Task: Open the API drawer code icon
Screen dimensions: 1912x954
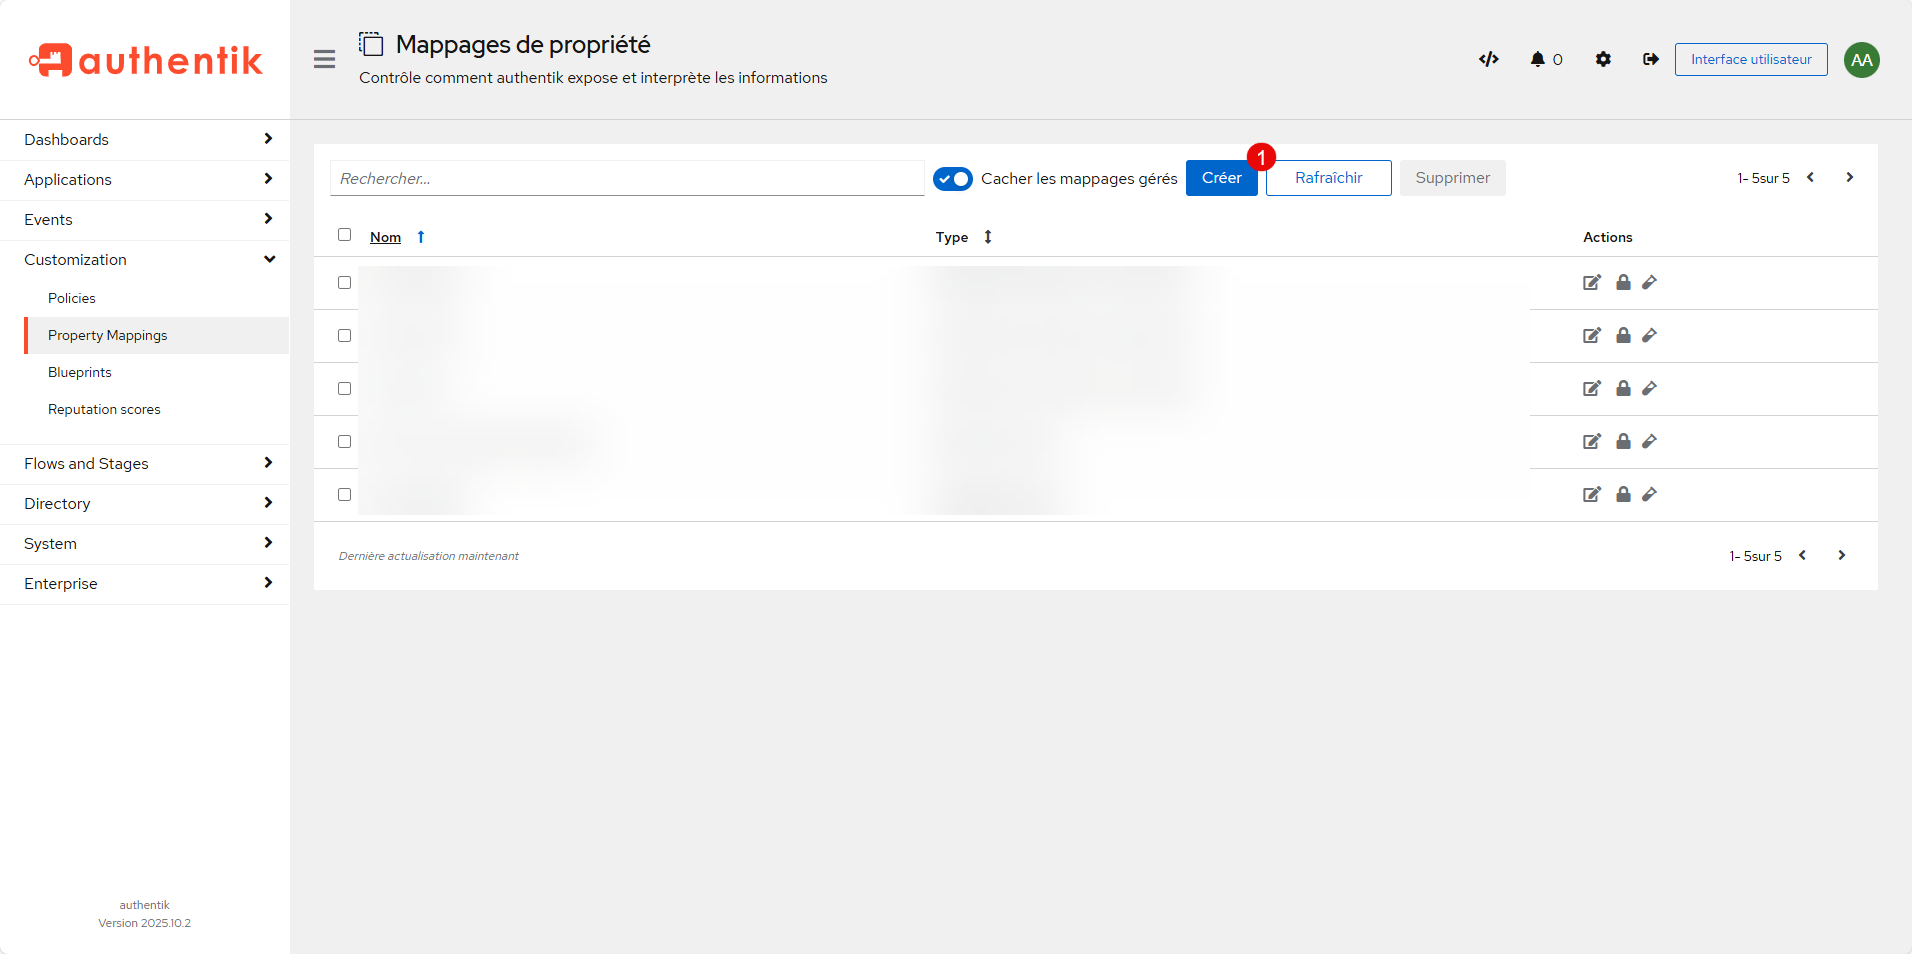Action: click(x=1488, y=60)
